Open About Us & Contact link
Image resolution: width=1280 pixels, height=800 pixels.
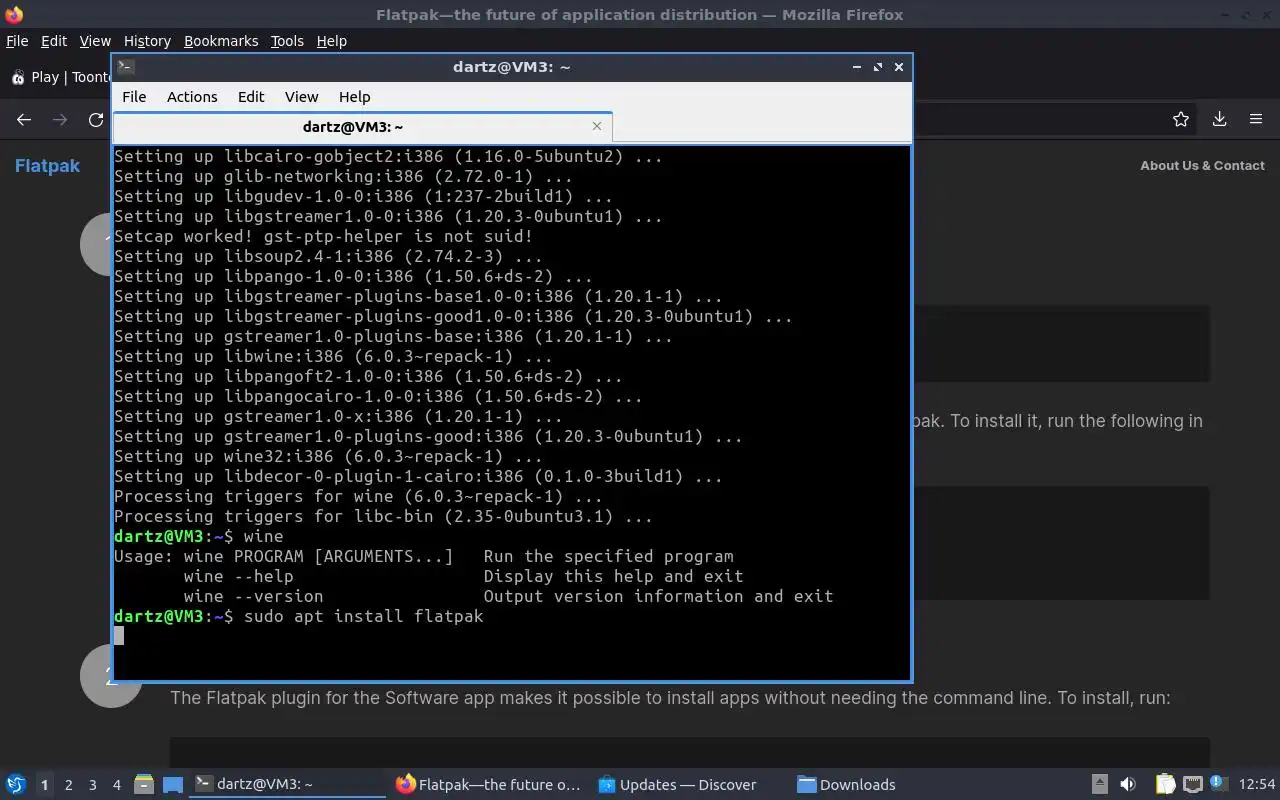pyautogui.click(x=1202, y=166)
